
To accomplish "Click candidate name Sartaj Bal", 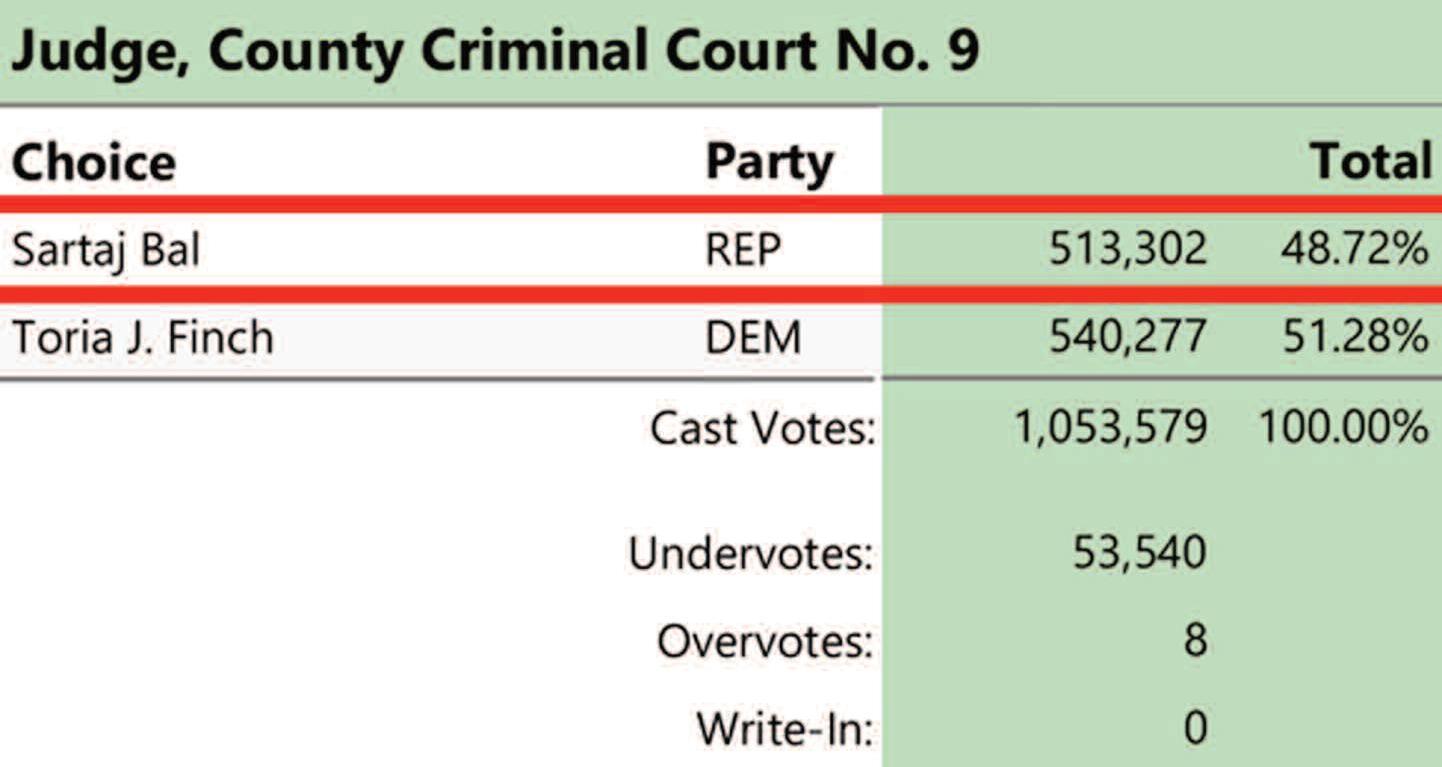I will coord(106,251).
